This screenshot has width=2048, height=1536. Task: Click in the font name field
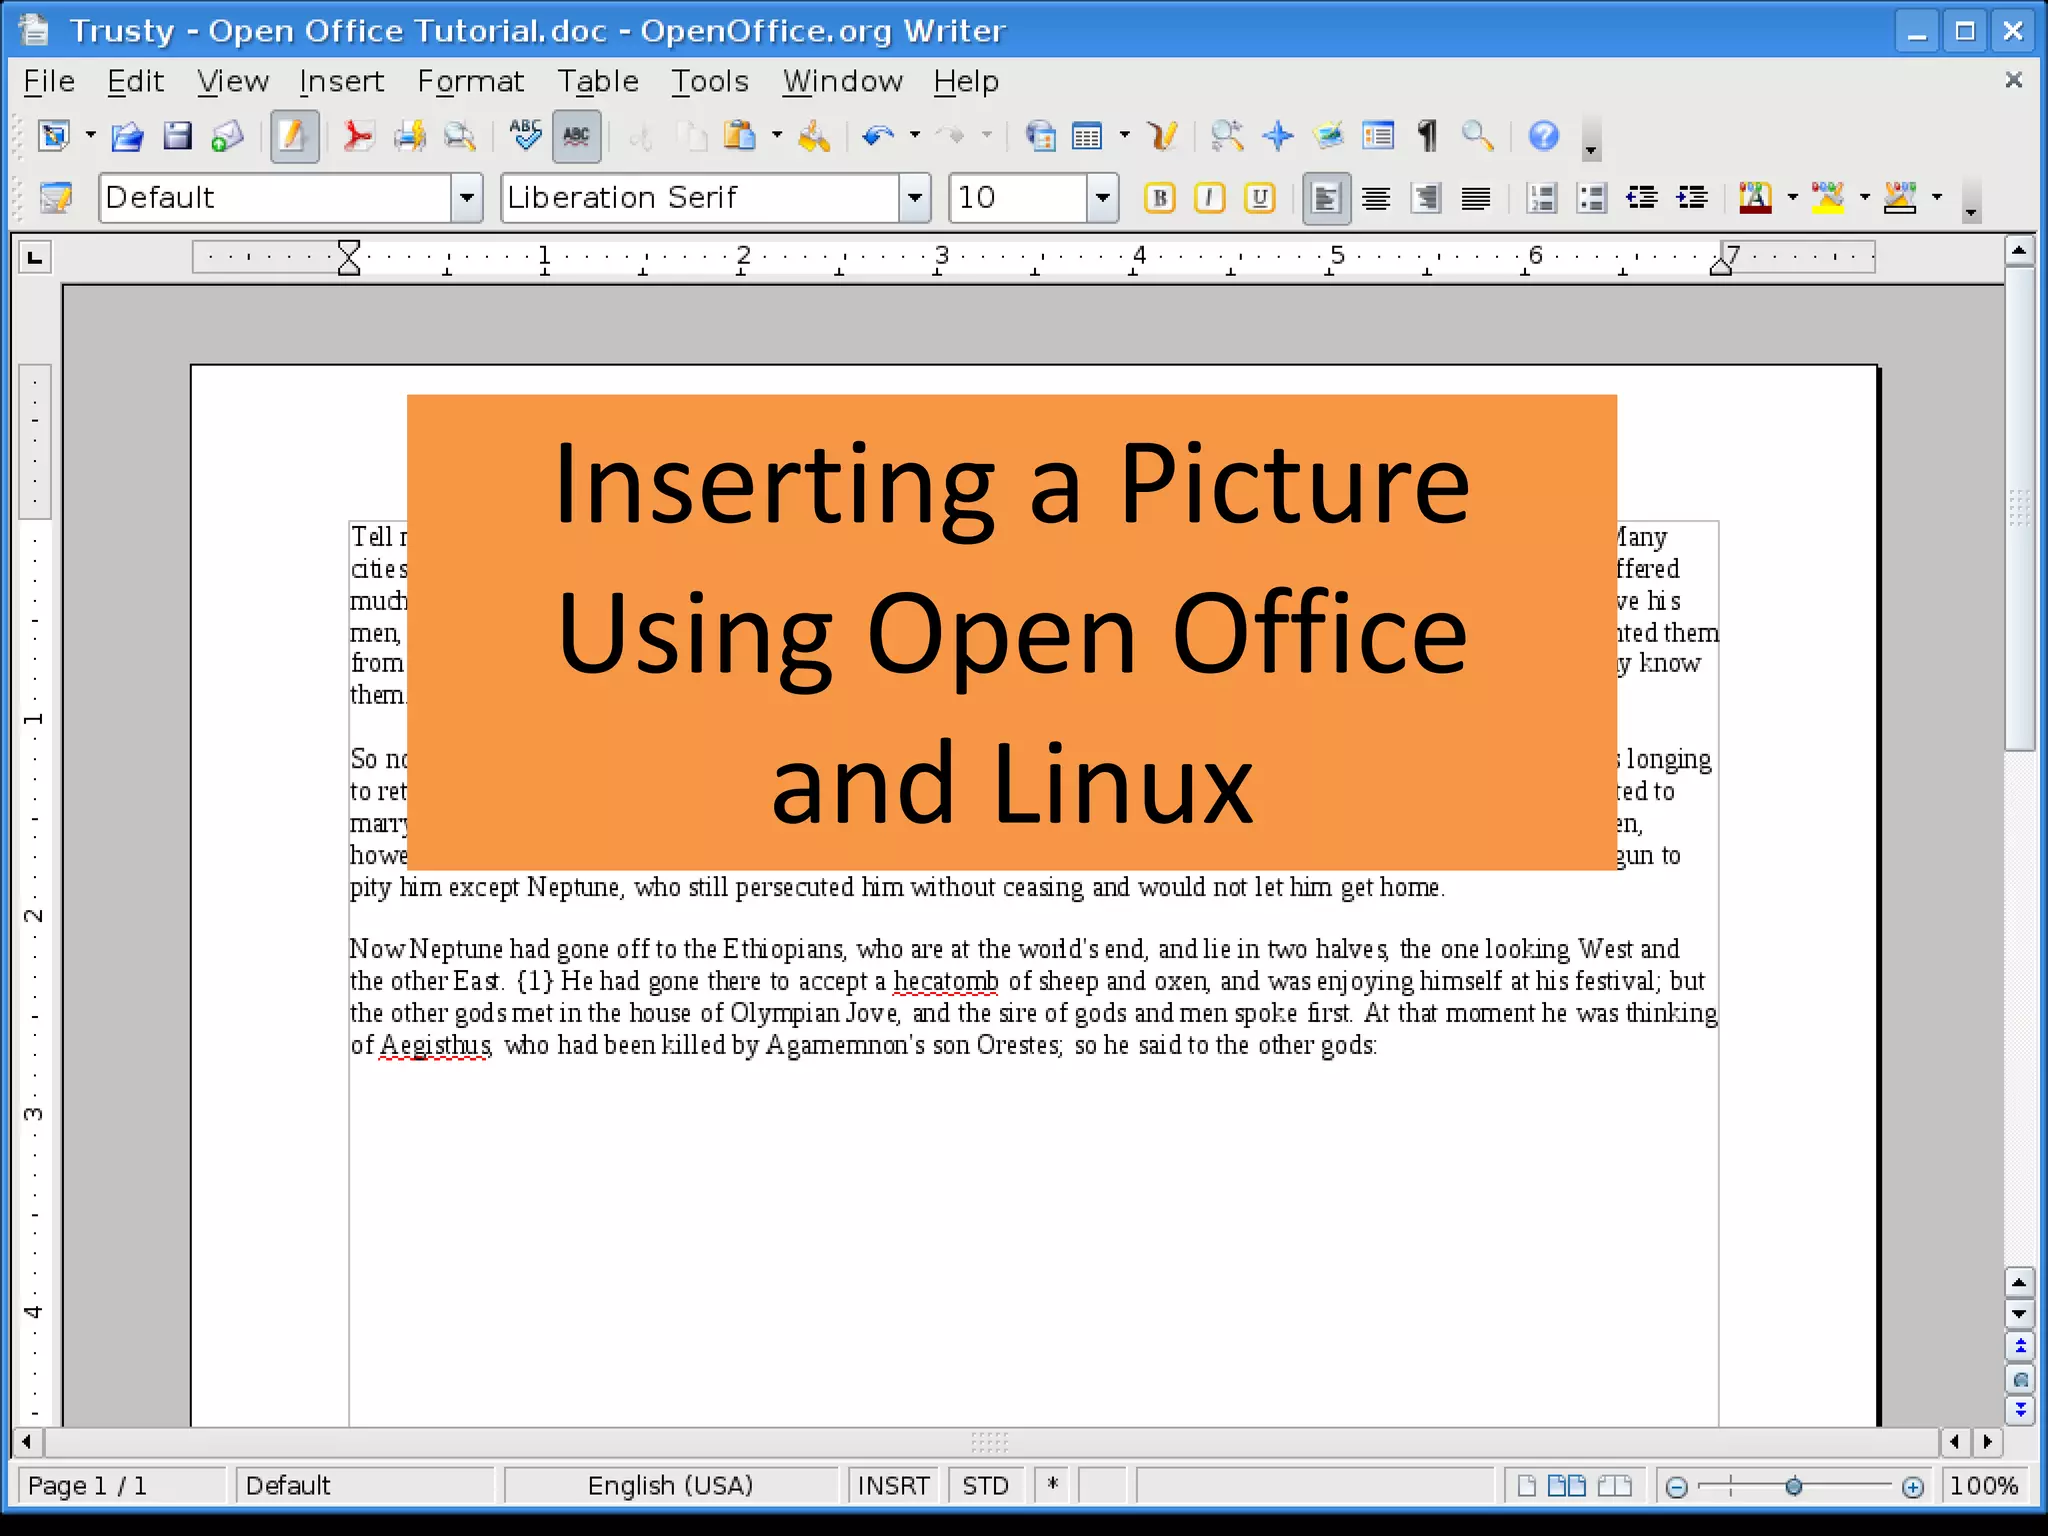tap(700, 197)
